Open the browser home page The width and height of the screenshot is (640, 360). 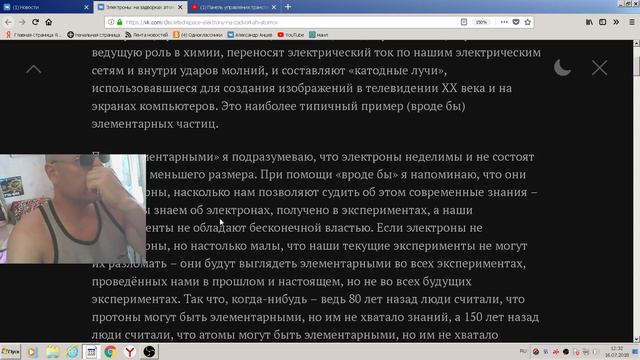49,22
